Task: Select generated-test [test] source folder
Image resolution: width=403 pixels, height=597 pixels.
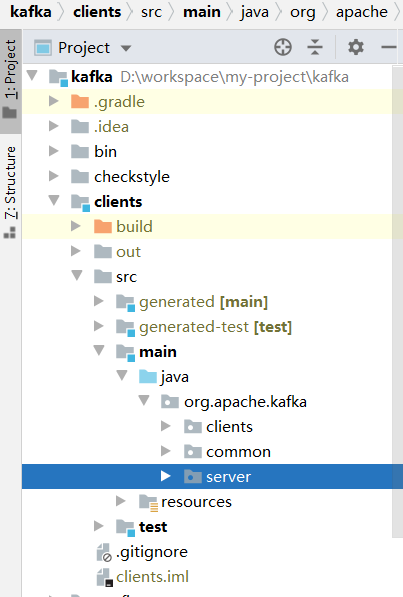Action: click(x=216, y=327)
